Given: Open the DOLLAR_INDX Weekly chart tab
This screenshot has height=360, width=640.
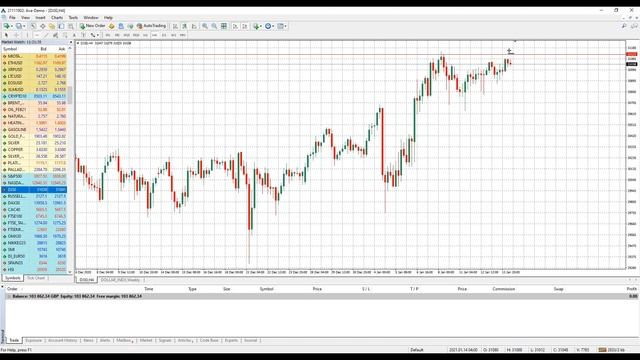Looking at the screenshot, I should point(120,280).
